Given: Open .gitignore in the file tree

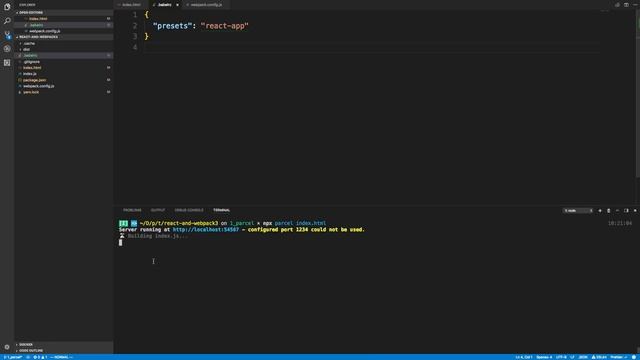Looking at the screenshot, I should [64, 62].
